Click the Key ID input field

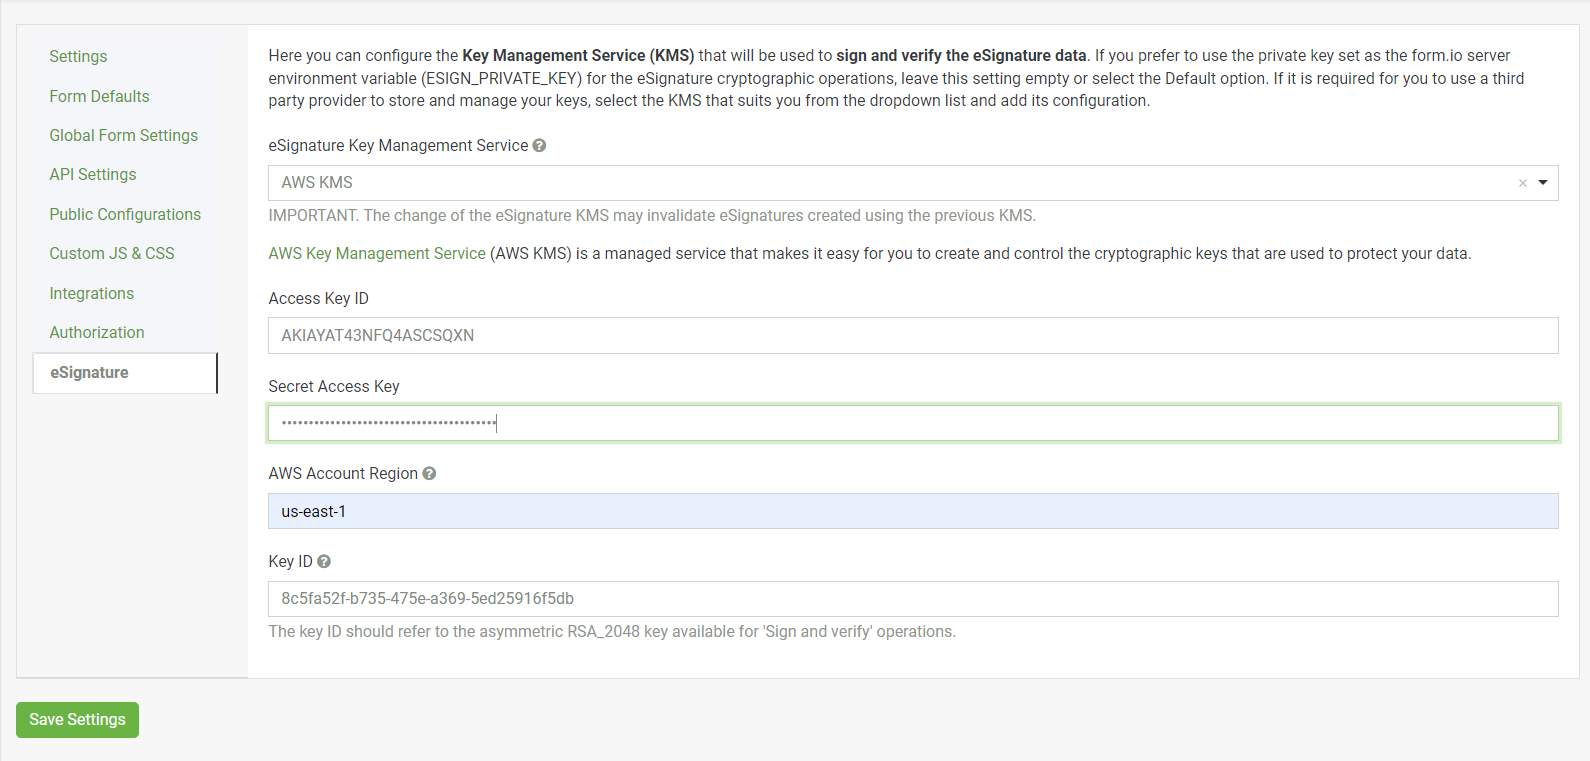point(913,599)
